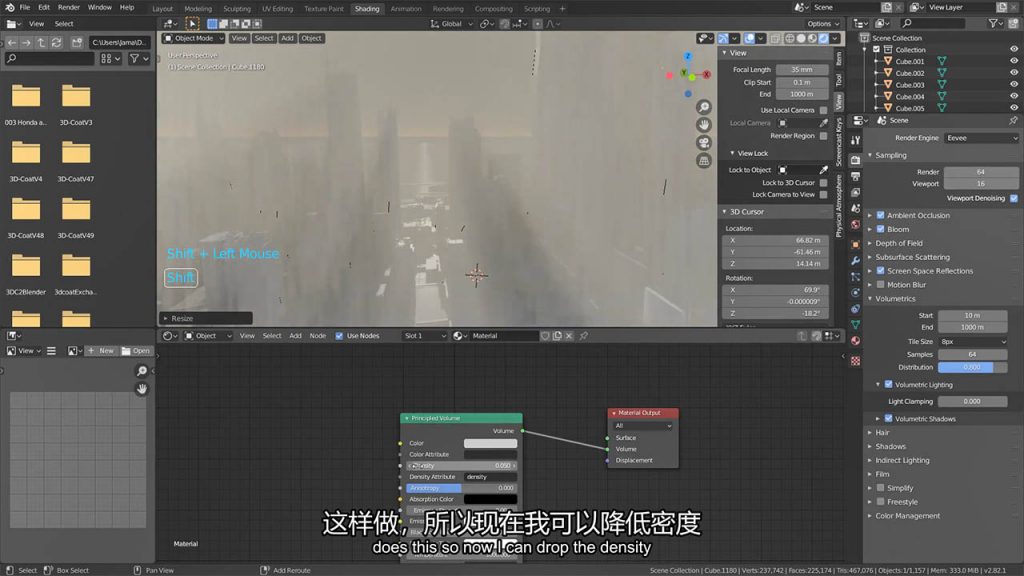1024x576 pixels.
Task: Open Texture properties checker icon
Action: [856, 360]
